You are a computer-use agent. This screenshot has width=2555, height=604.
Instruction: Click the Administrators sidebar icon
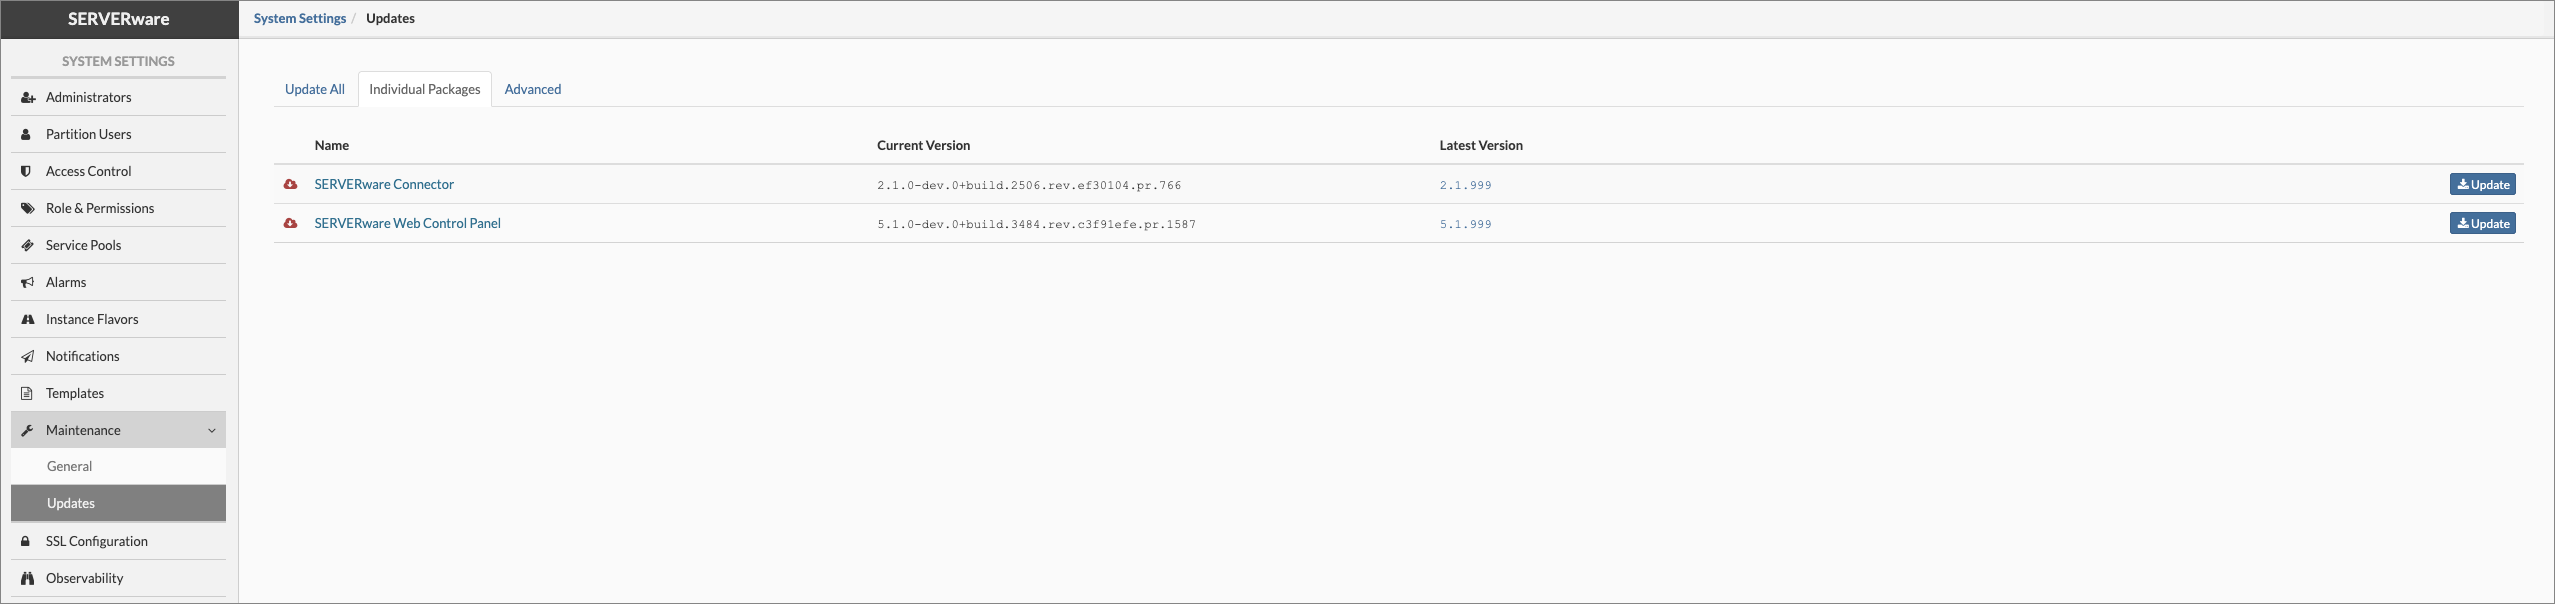[x=28, y=98]
